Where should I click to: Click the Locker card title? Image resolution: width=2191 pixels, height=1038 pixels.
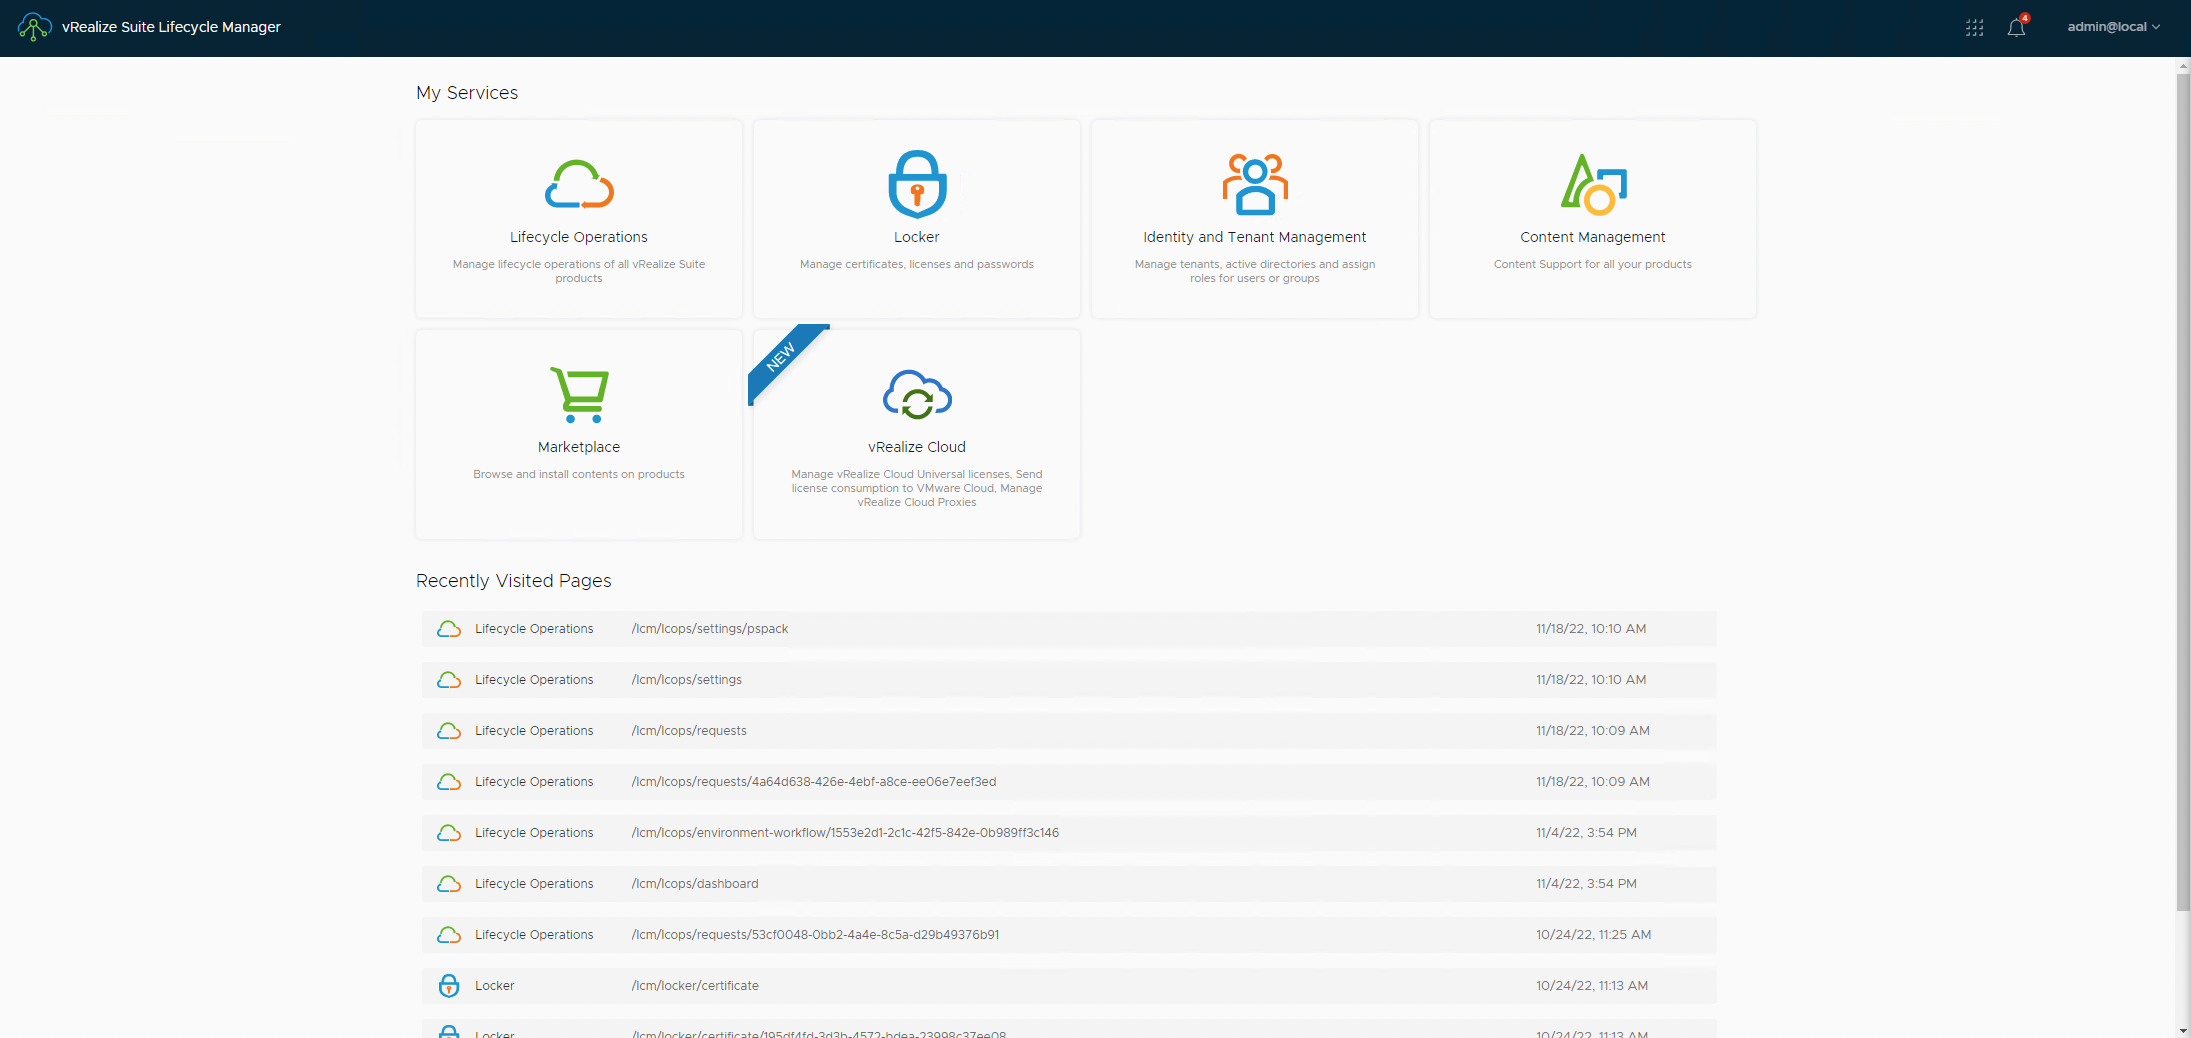click(x=917, y=237)
